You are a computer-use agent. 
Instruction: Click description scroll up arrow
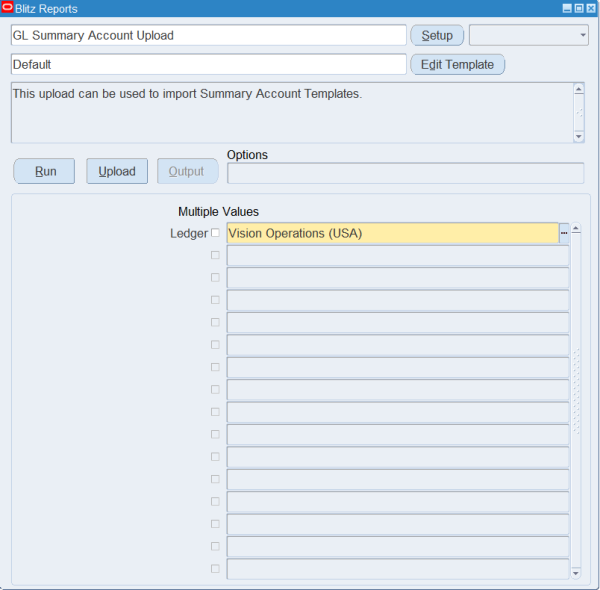point(579,89)
